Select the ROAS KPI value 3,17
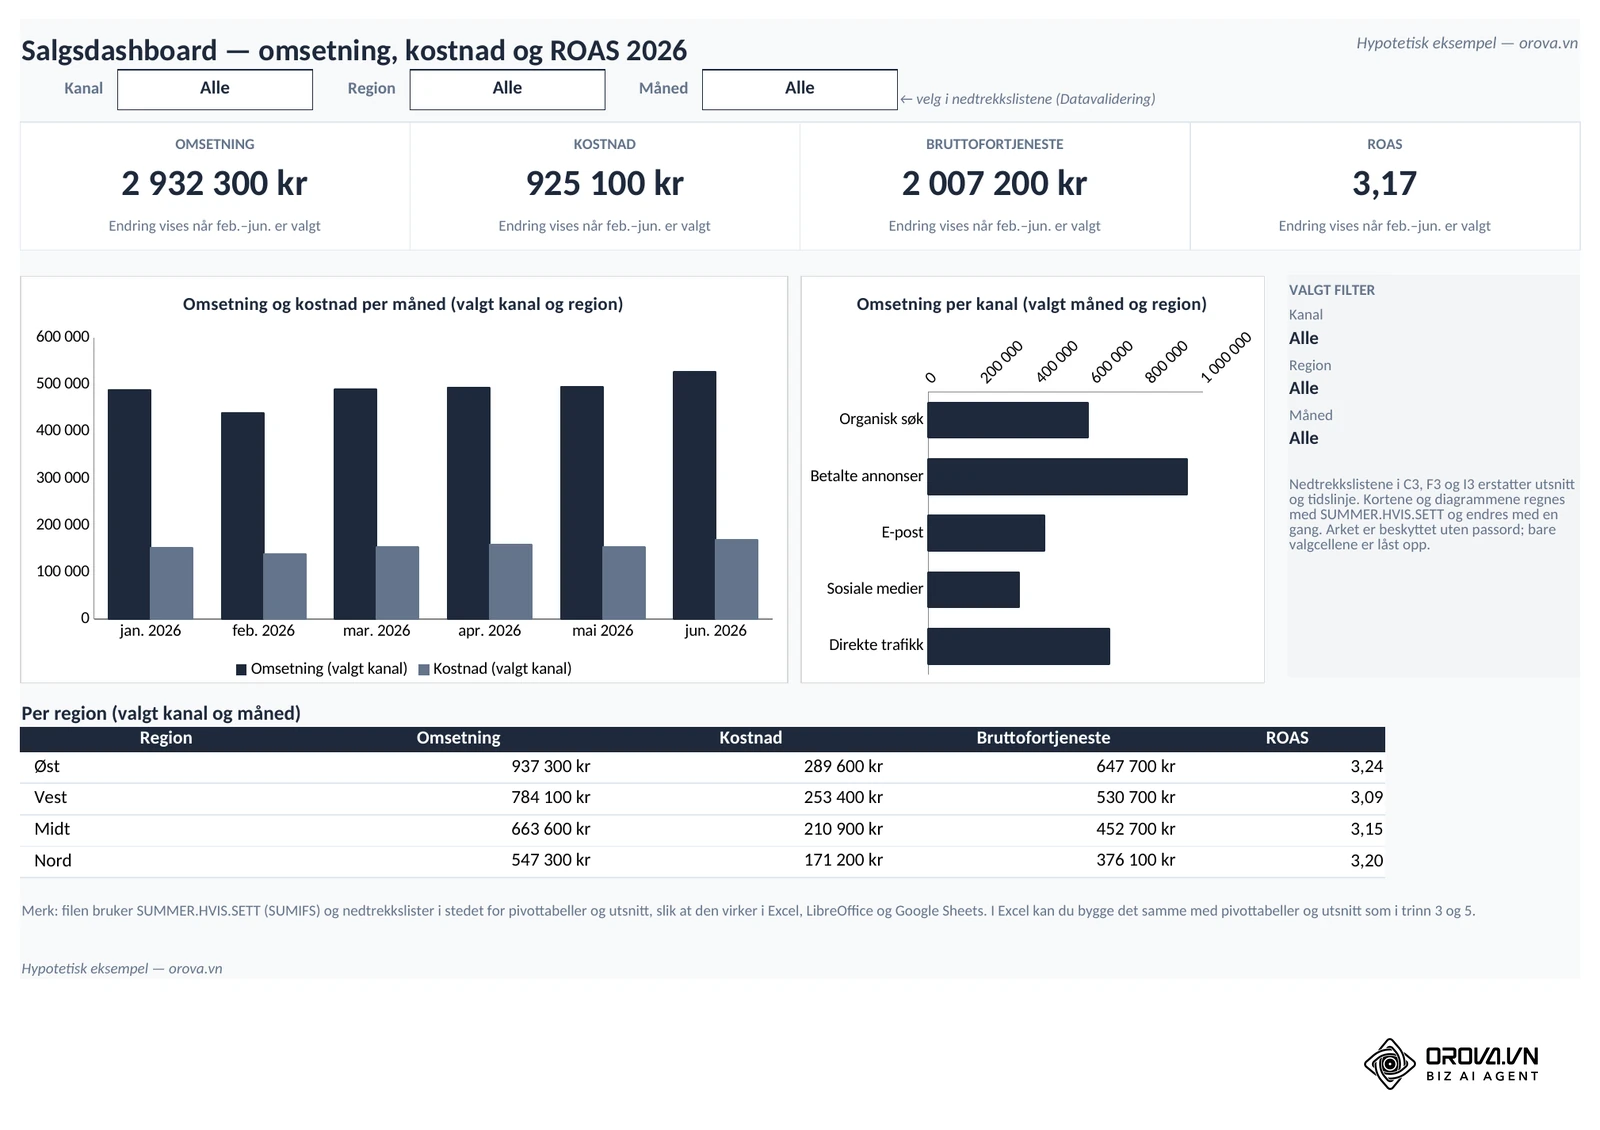This screenshot has height=1130, width=1600. tap(1384, 184)
